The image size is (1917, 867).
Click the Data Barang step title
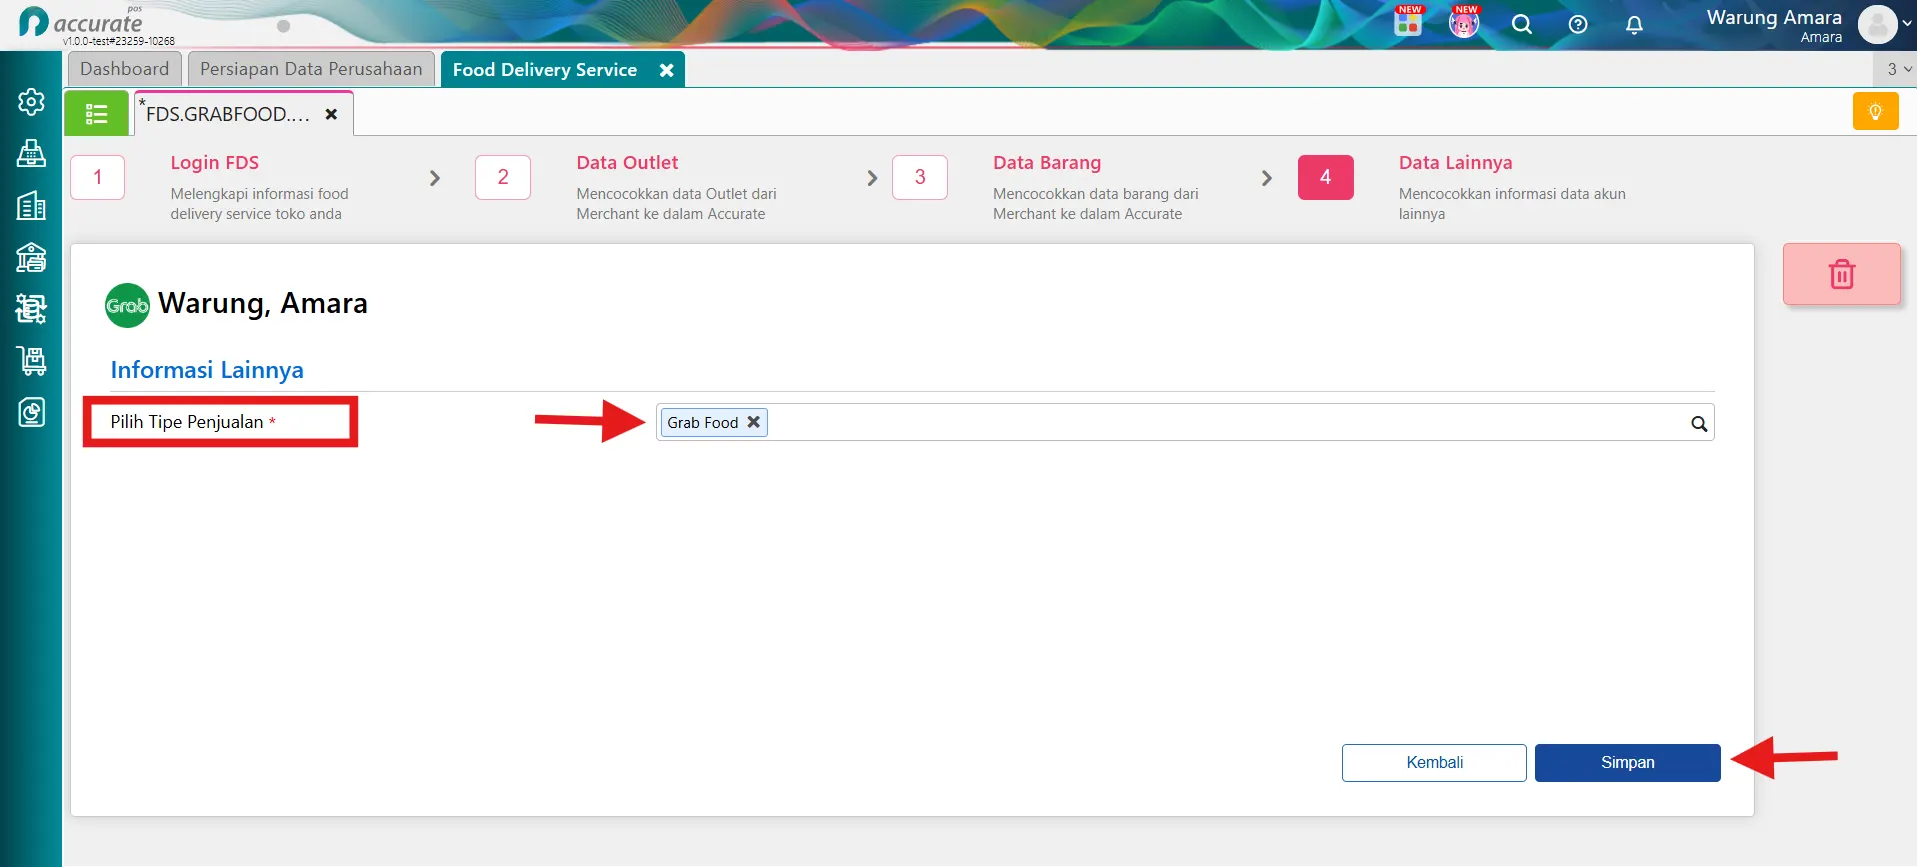(1047, 163)
